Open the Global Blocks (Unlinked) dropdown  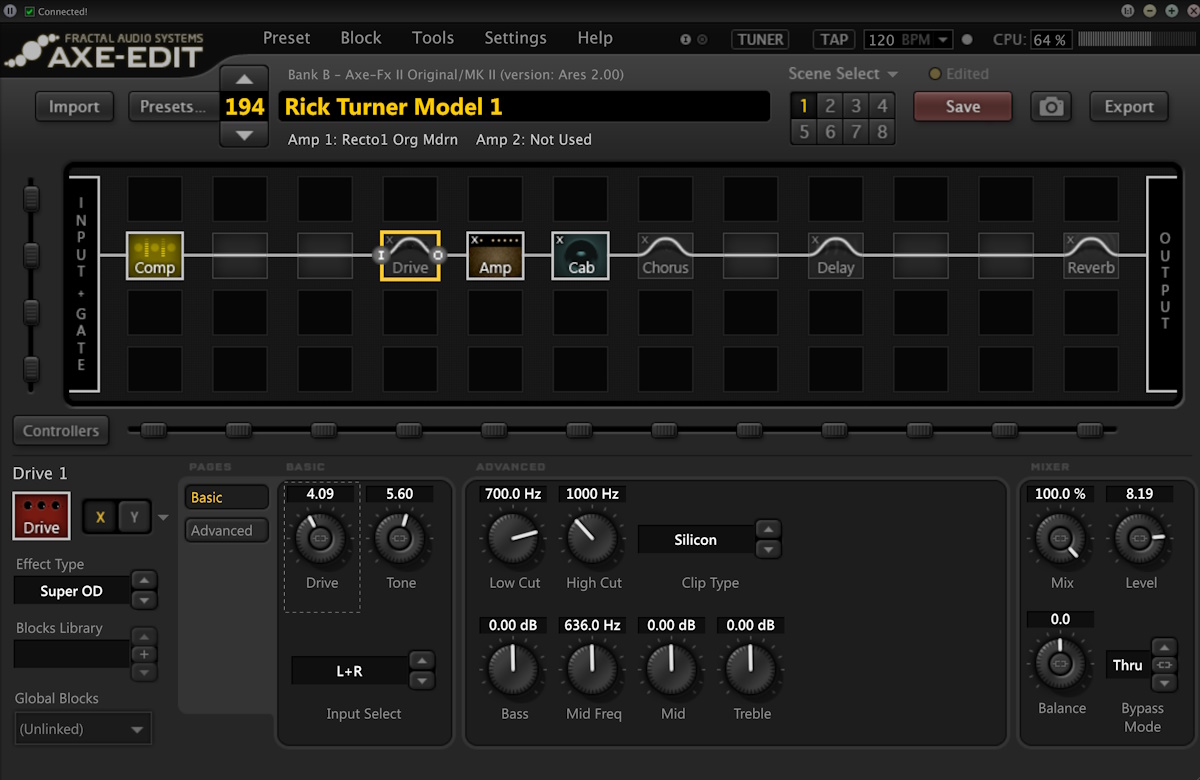pos(84,729)
